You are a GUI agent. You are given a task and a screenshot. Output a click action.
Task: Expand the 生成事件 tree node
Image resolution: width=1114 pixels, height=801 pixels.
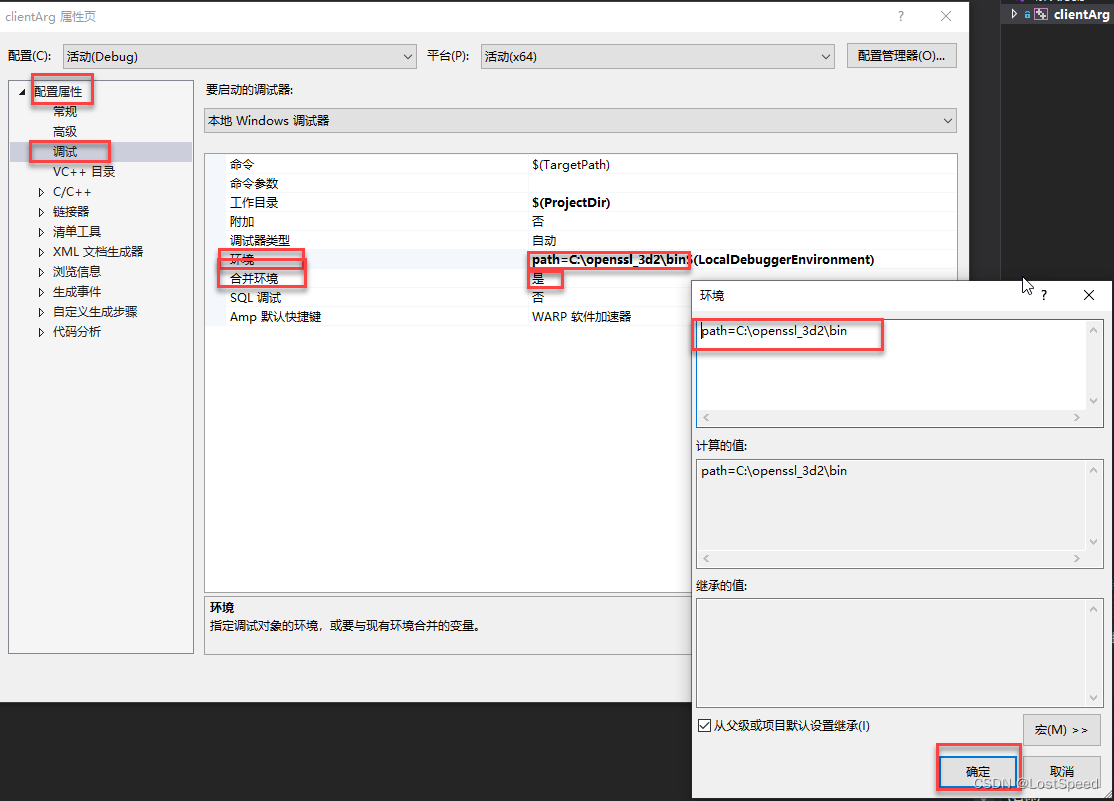click(41, 291)
